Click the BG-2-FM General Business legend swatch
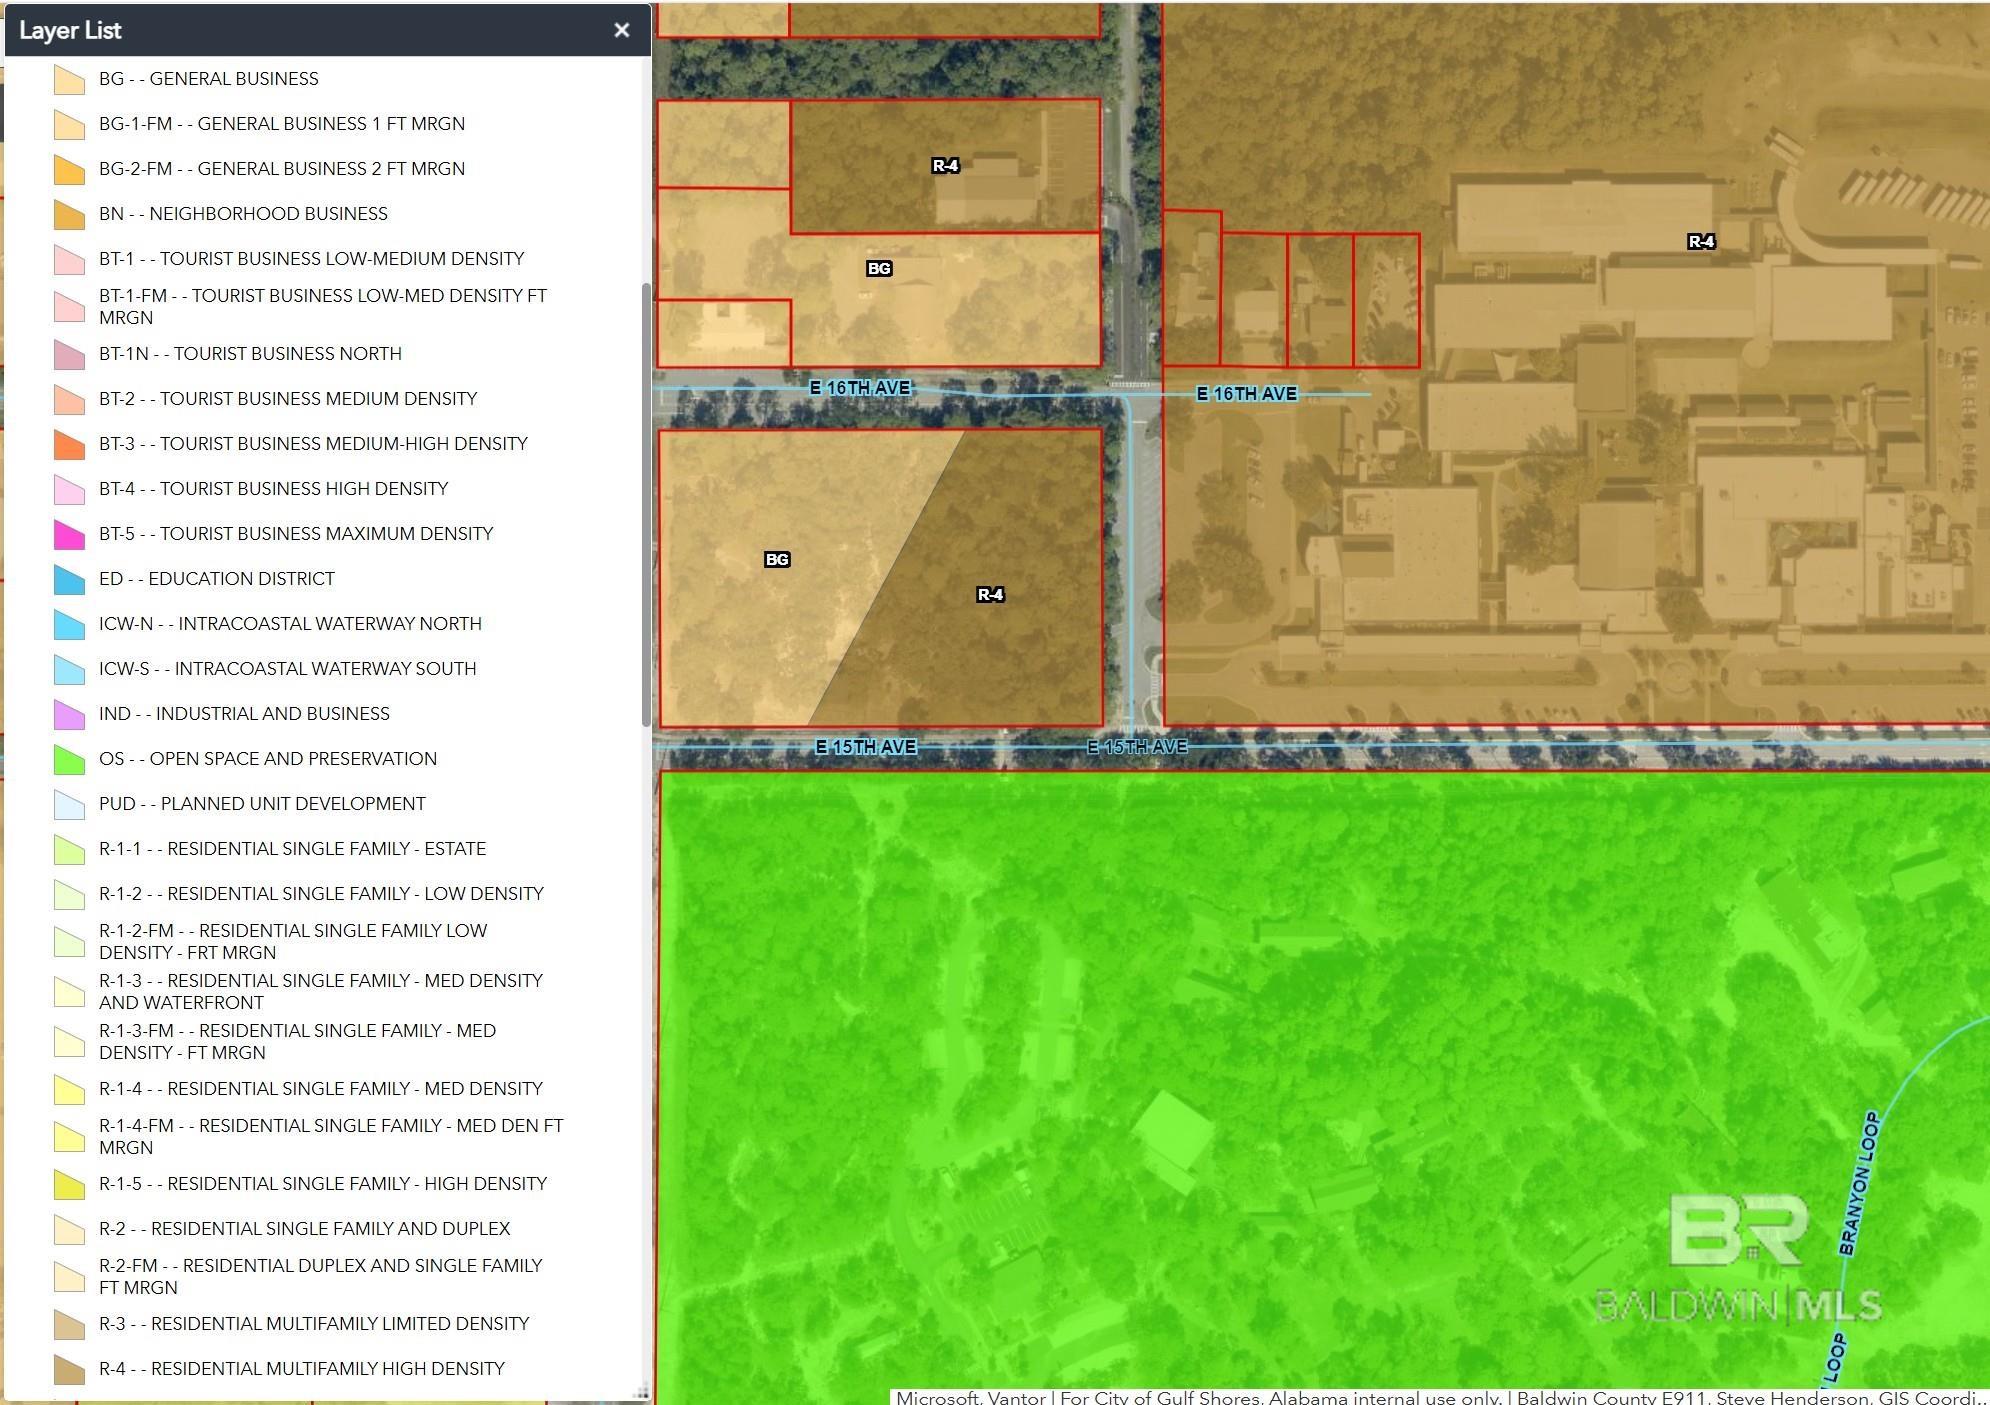The height and width of the screenshot is (1405, 1990). coord(69,170)
